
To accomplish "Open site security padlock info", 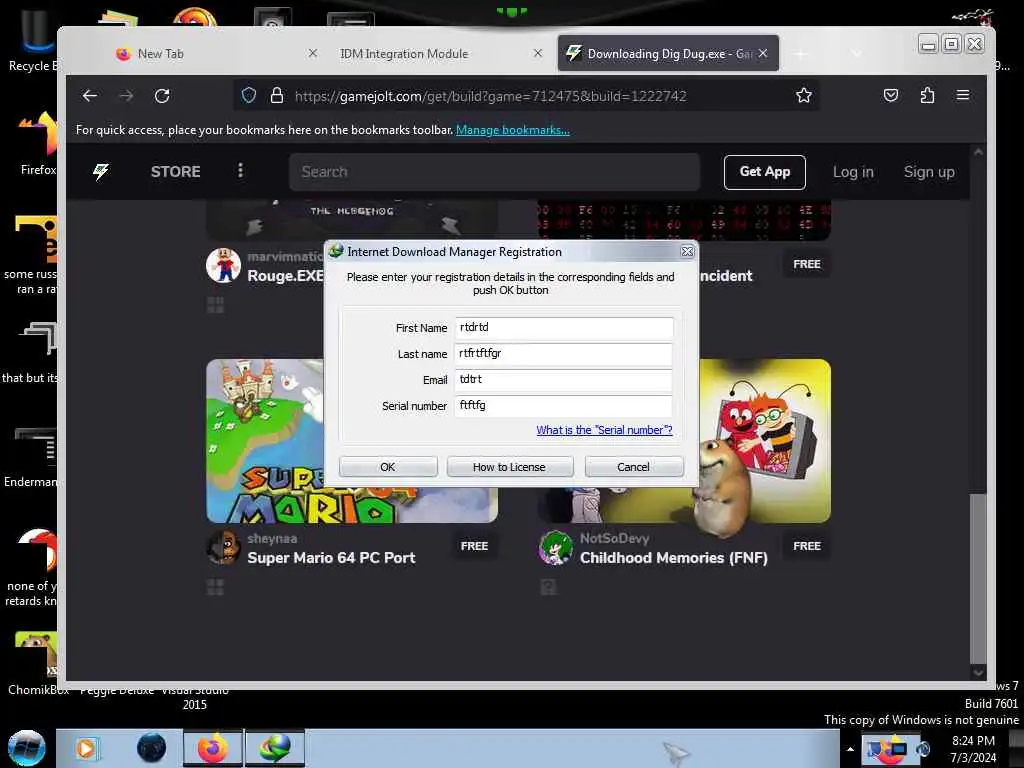I will (277, 95).
